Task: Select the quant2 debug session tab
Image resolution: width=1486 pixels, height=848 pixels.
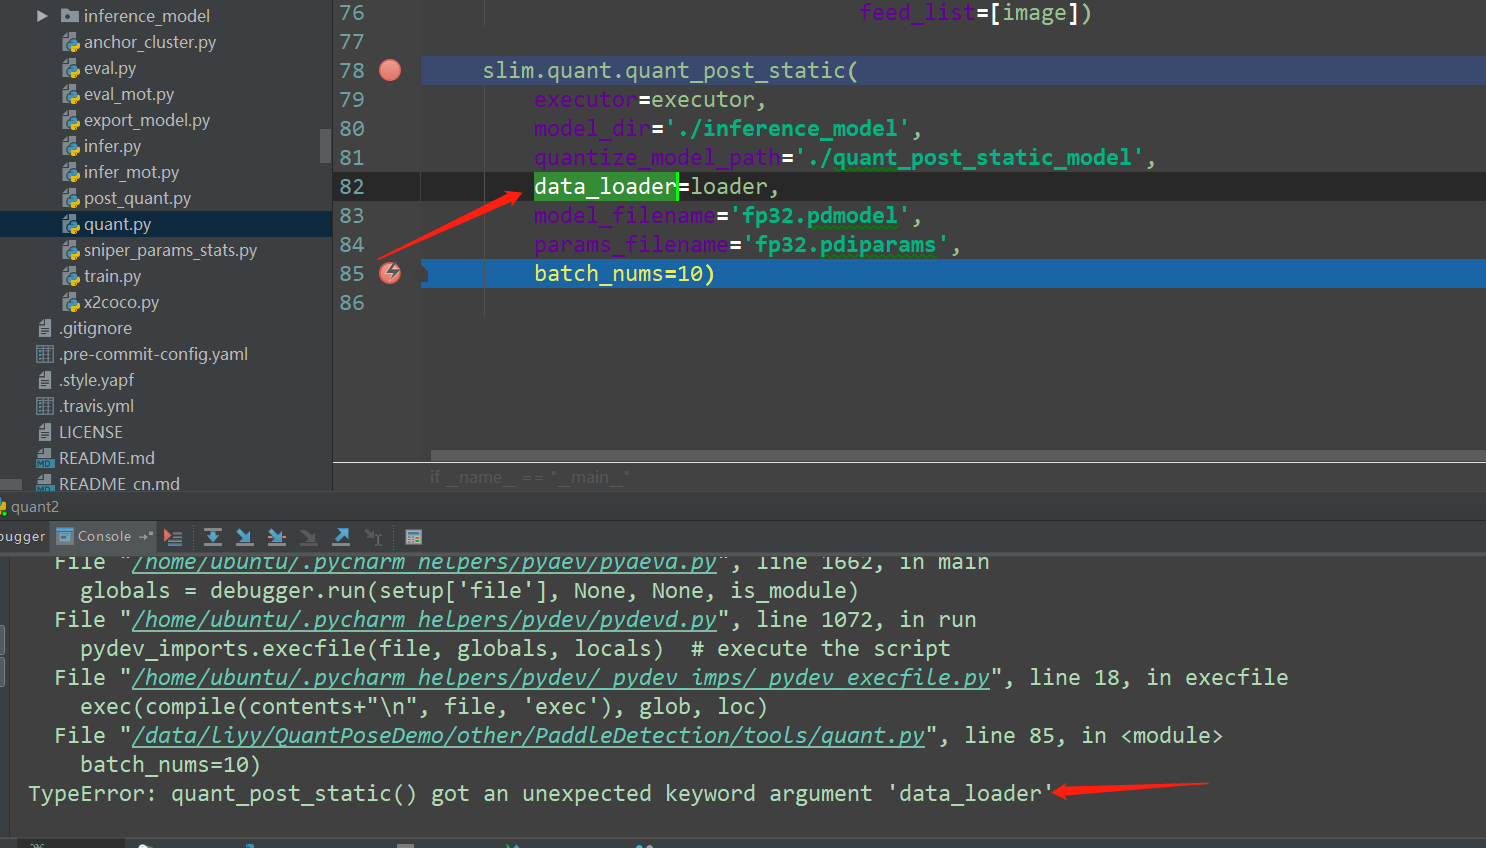Action: tap(30, 507)
